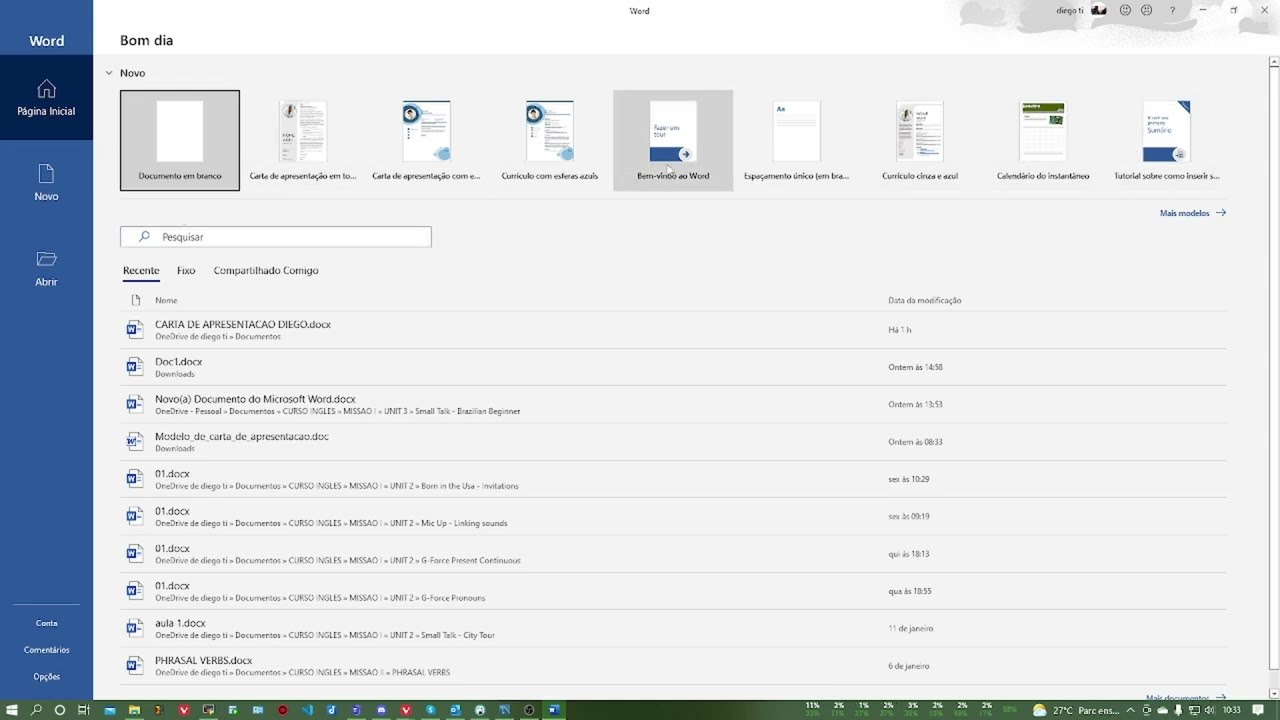1280x720 pixels.
Task: Open Windows taskbar search
Action: tap(36, 710)
